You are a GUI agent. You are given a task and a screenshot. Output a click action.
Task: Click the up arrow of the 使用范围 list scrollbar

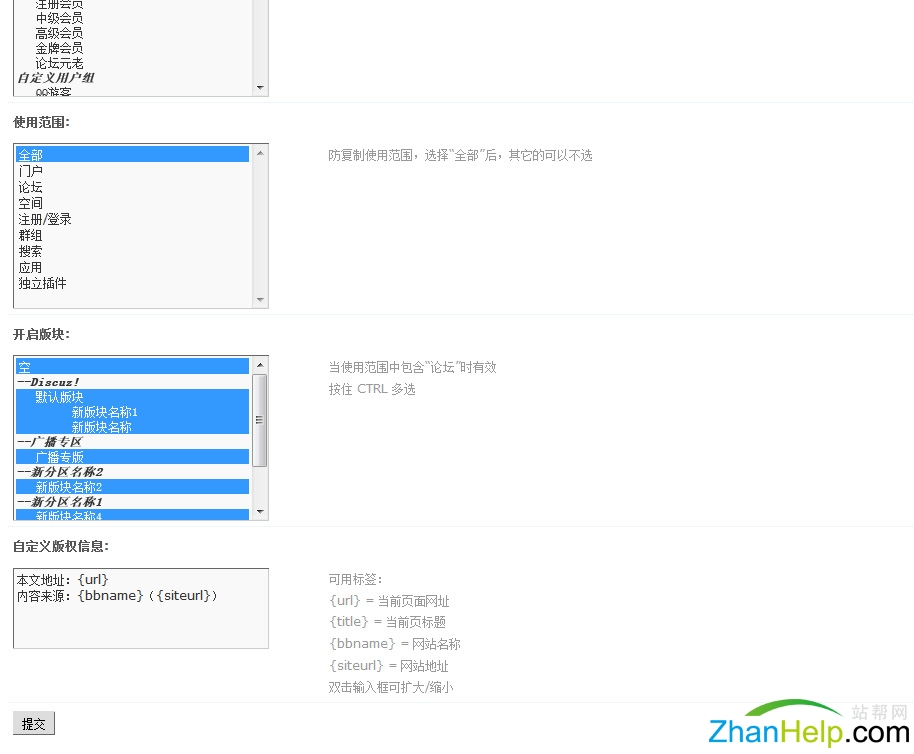tap(260, 153)
